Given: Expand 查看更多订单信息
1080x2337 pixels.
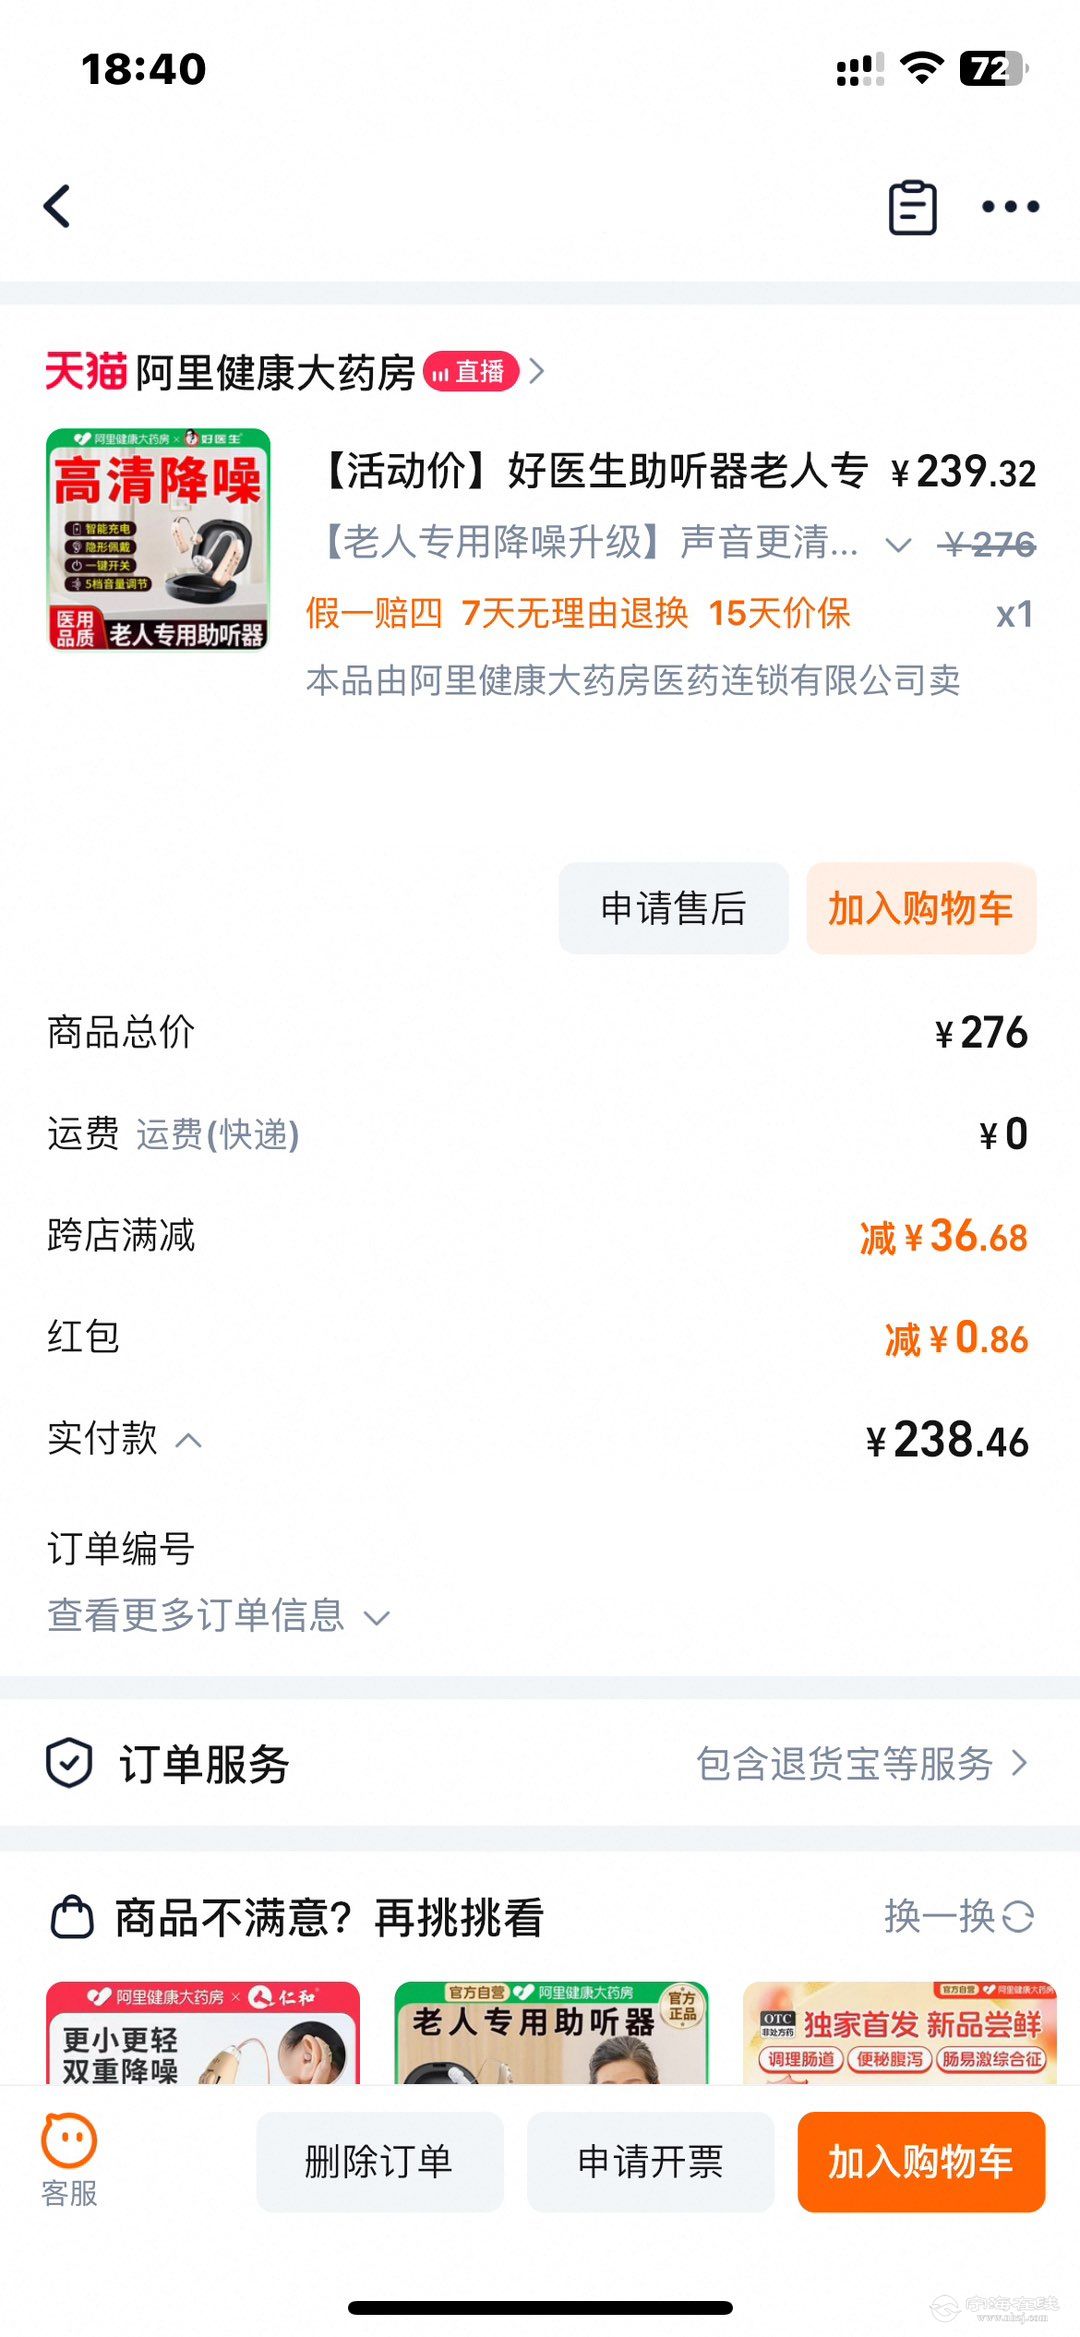Looking at the screenshot, I should click(218, 1615).
